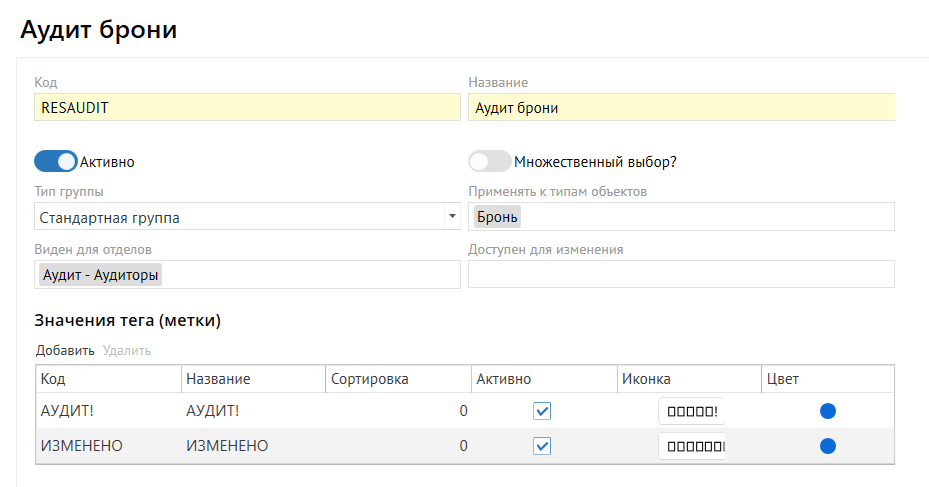Select the Бронь object type tag

click(497, 216)
